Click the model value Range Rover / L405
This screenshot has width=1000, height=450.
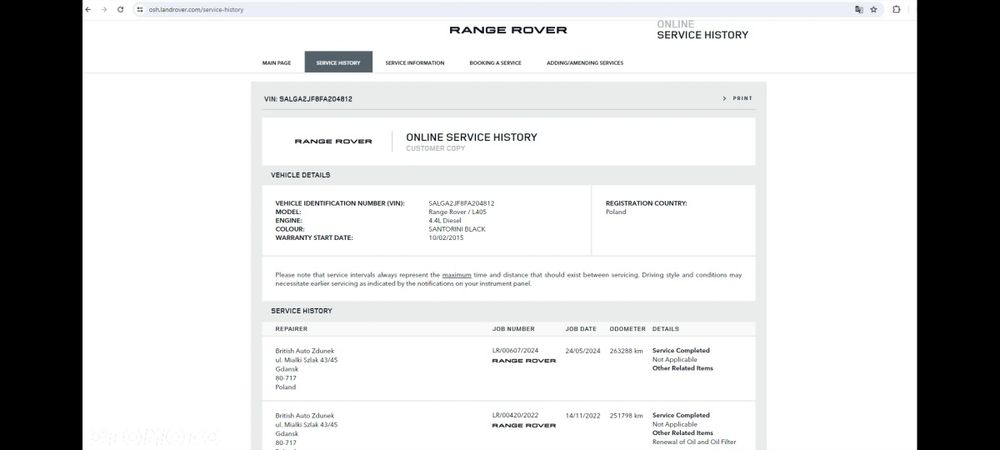point(456,212)
